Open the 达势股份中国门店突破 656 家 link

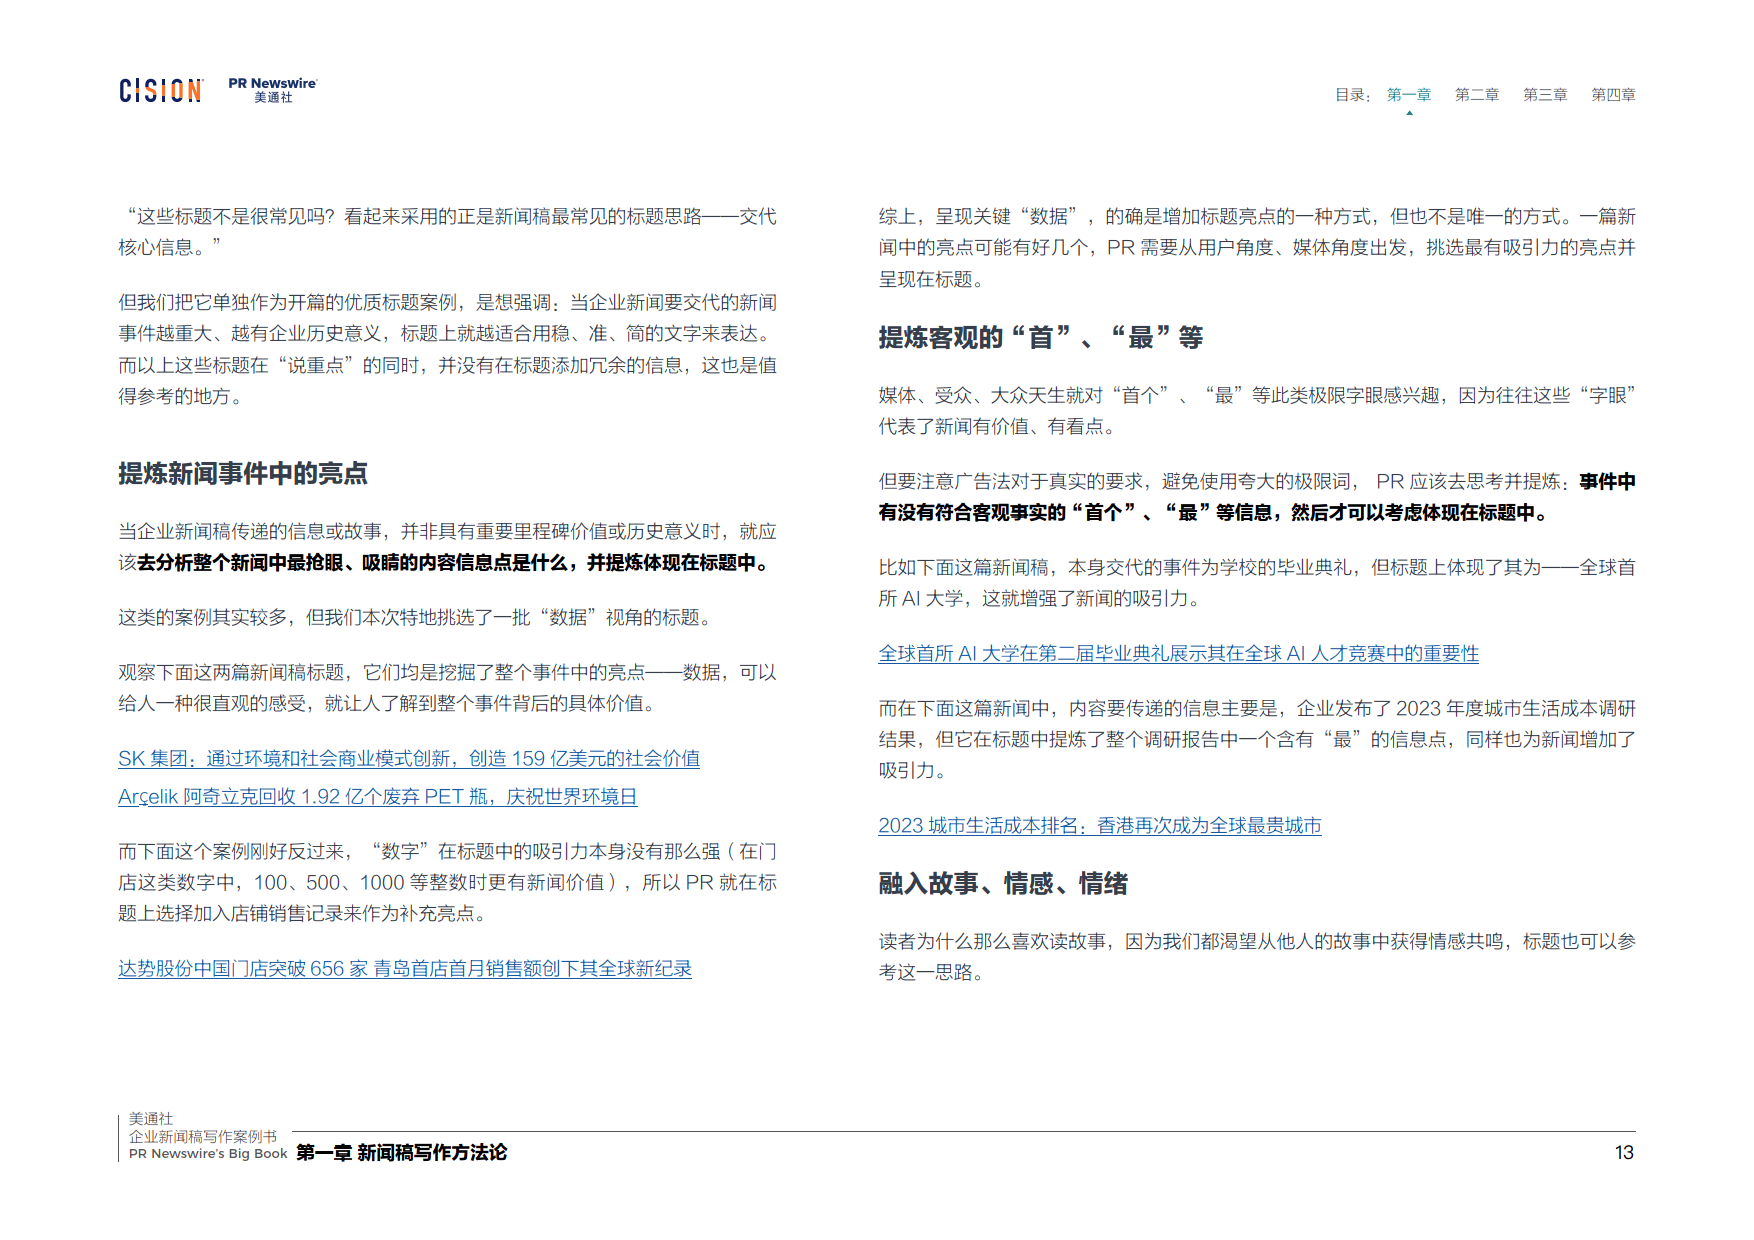[405, 969]
